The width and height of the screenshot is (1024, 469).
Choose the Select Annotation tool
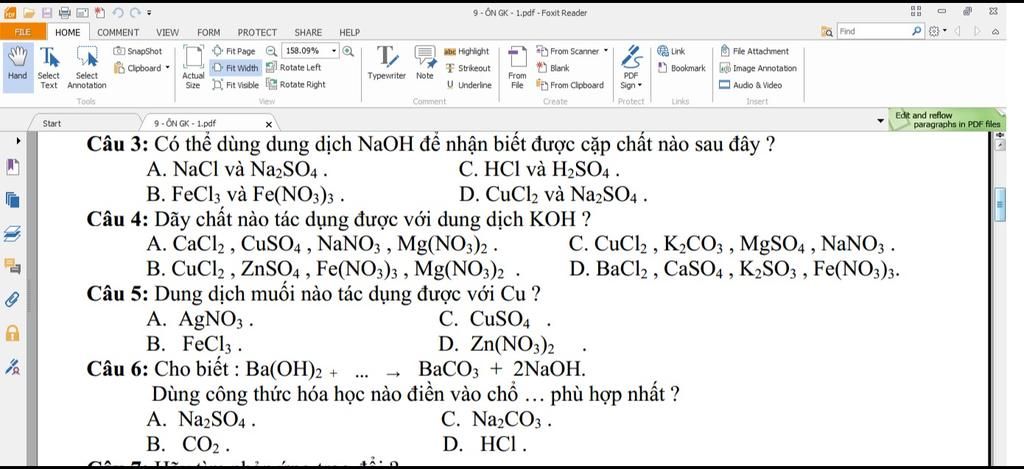click(87, 67)
